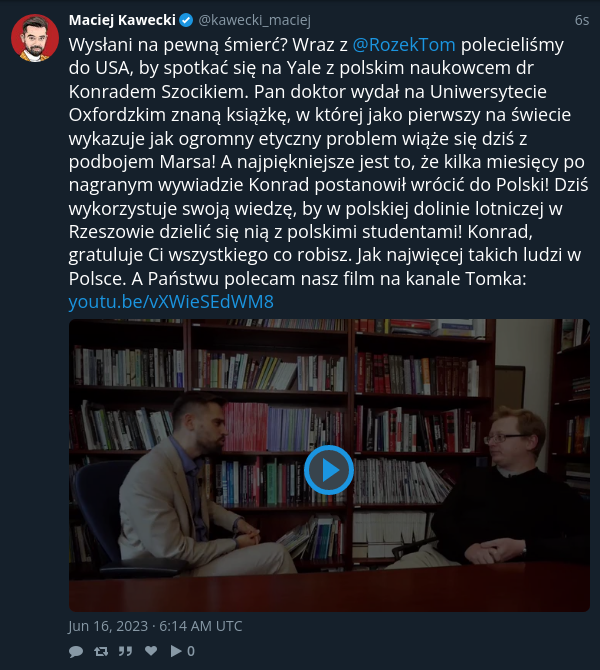Open the youtu.be/vXWieSEdWM8 link
Image resolution: width=600 pixels, height=670 pixels.
click(171, 302)
